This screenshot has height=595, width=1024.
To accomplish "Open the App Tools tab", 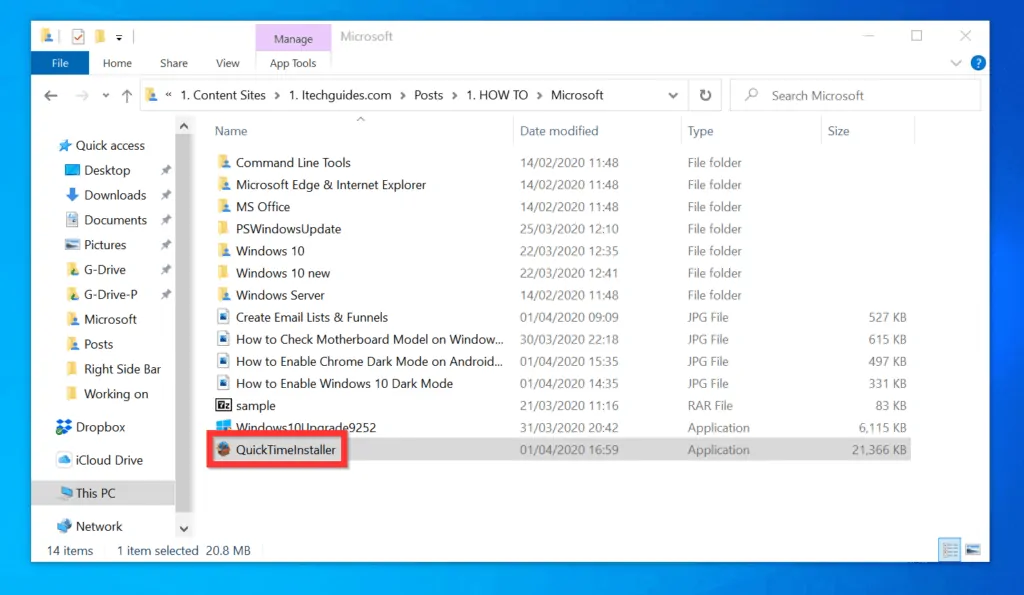I will coord(293,63).
